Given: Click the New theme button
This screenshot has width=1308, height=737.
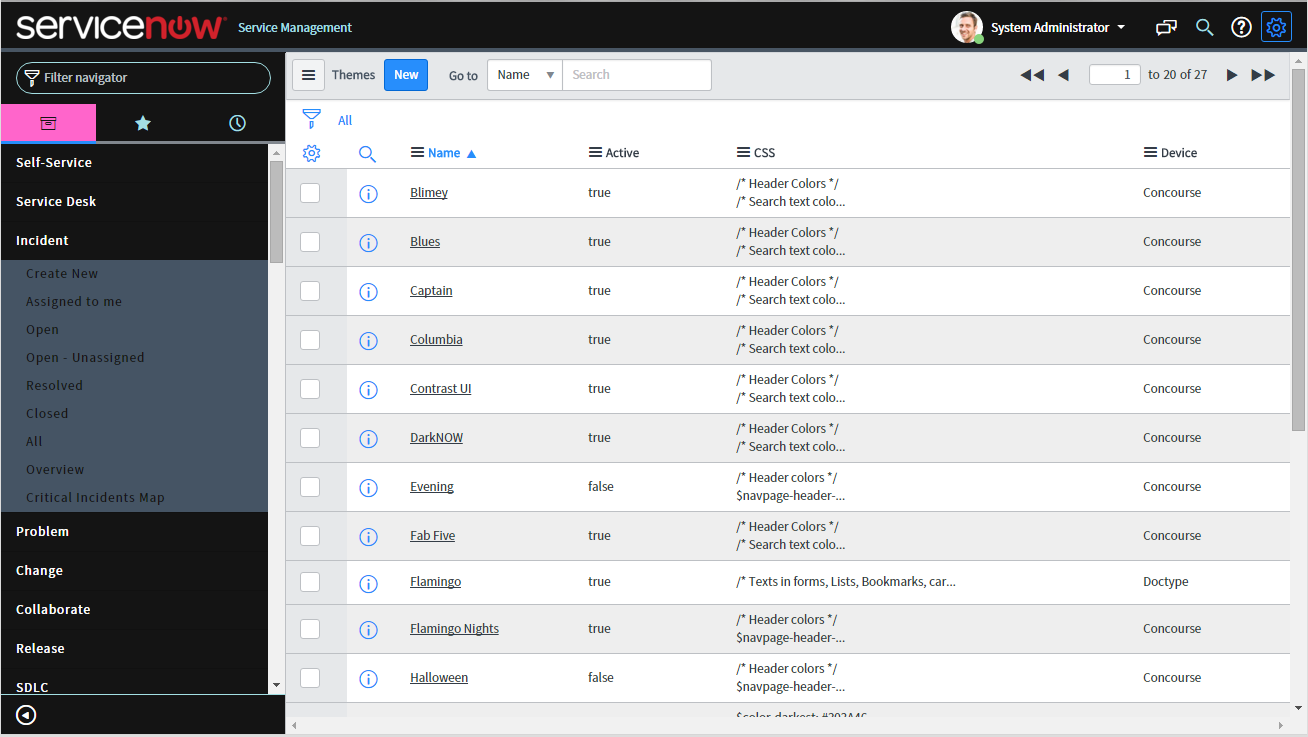Looking at the screenshot, I should 406,75.
